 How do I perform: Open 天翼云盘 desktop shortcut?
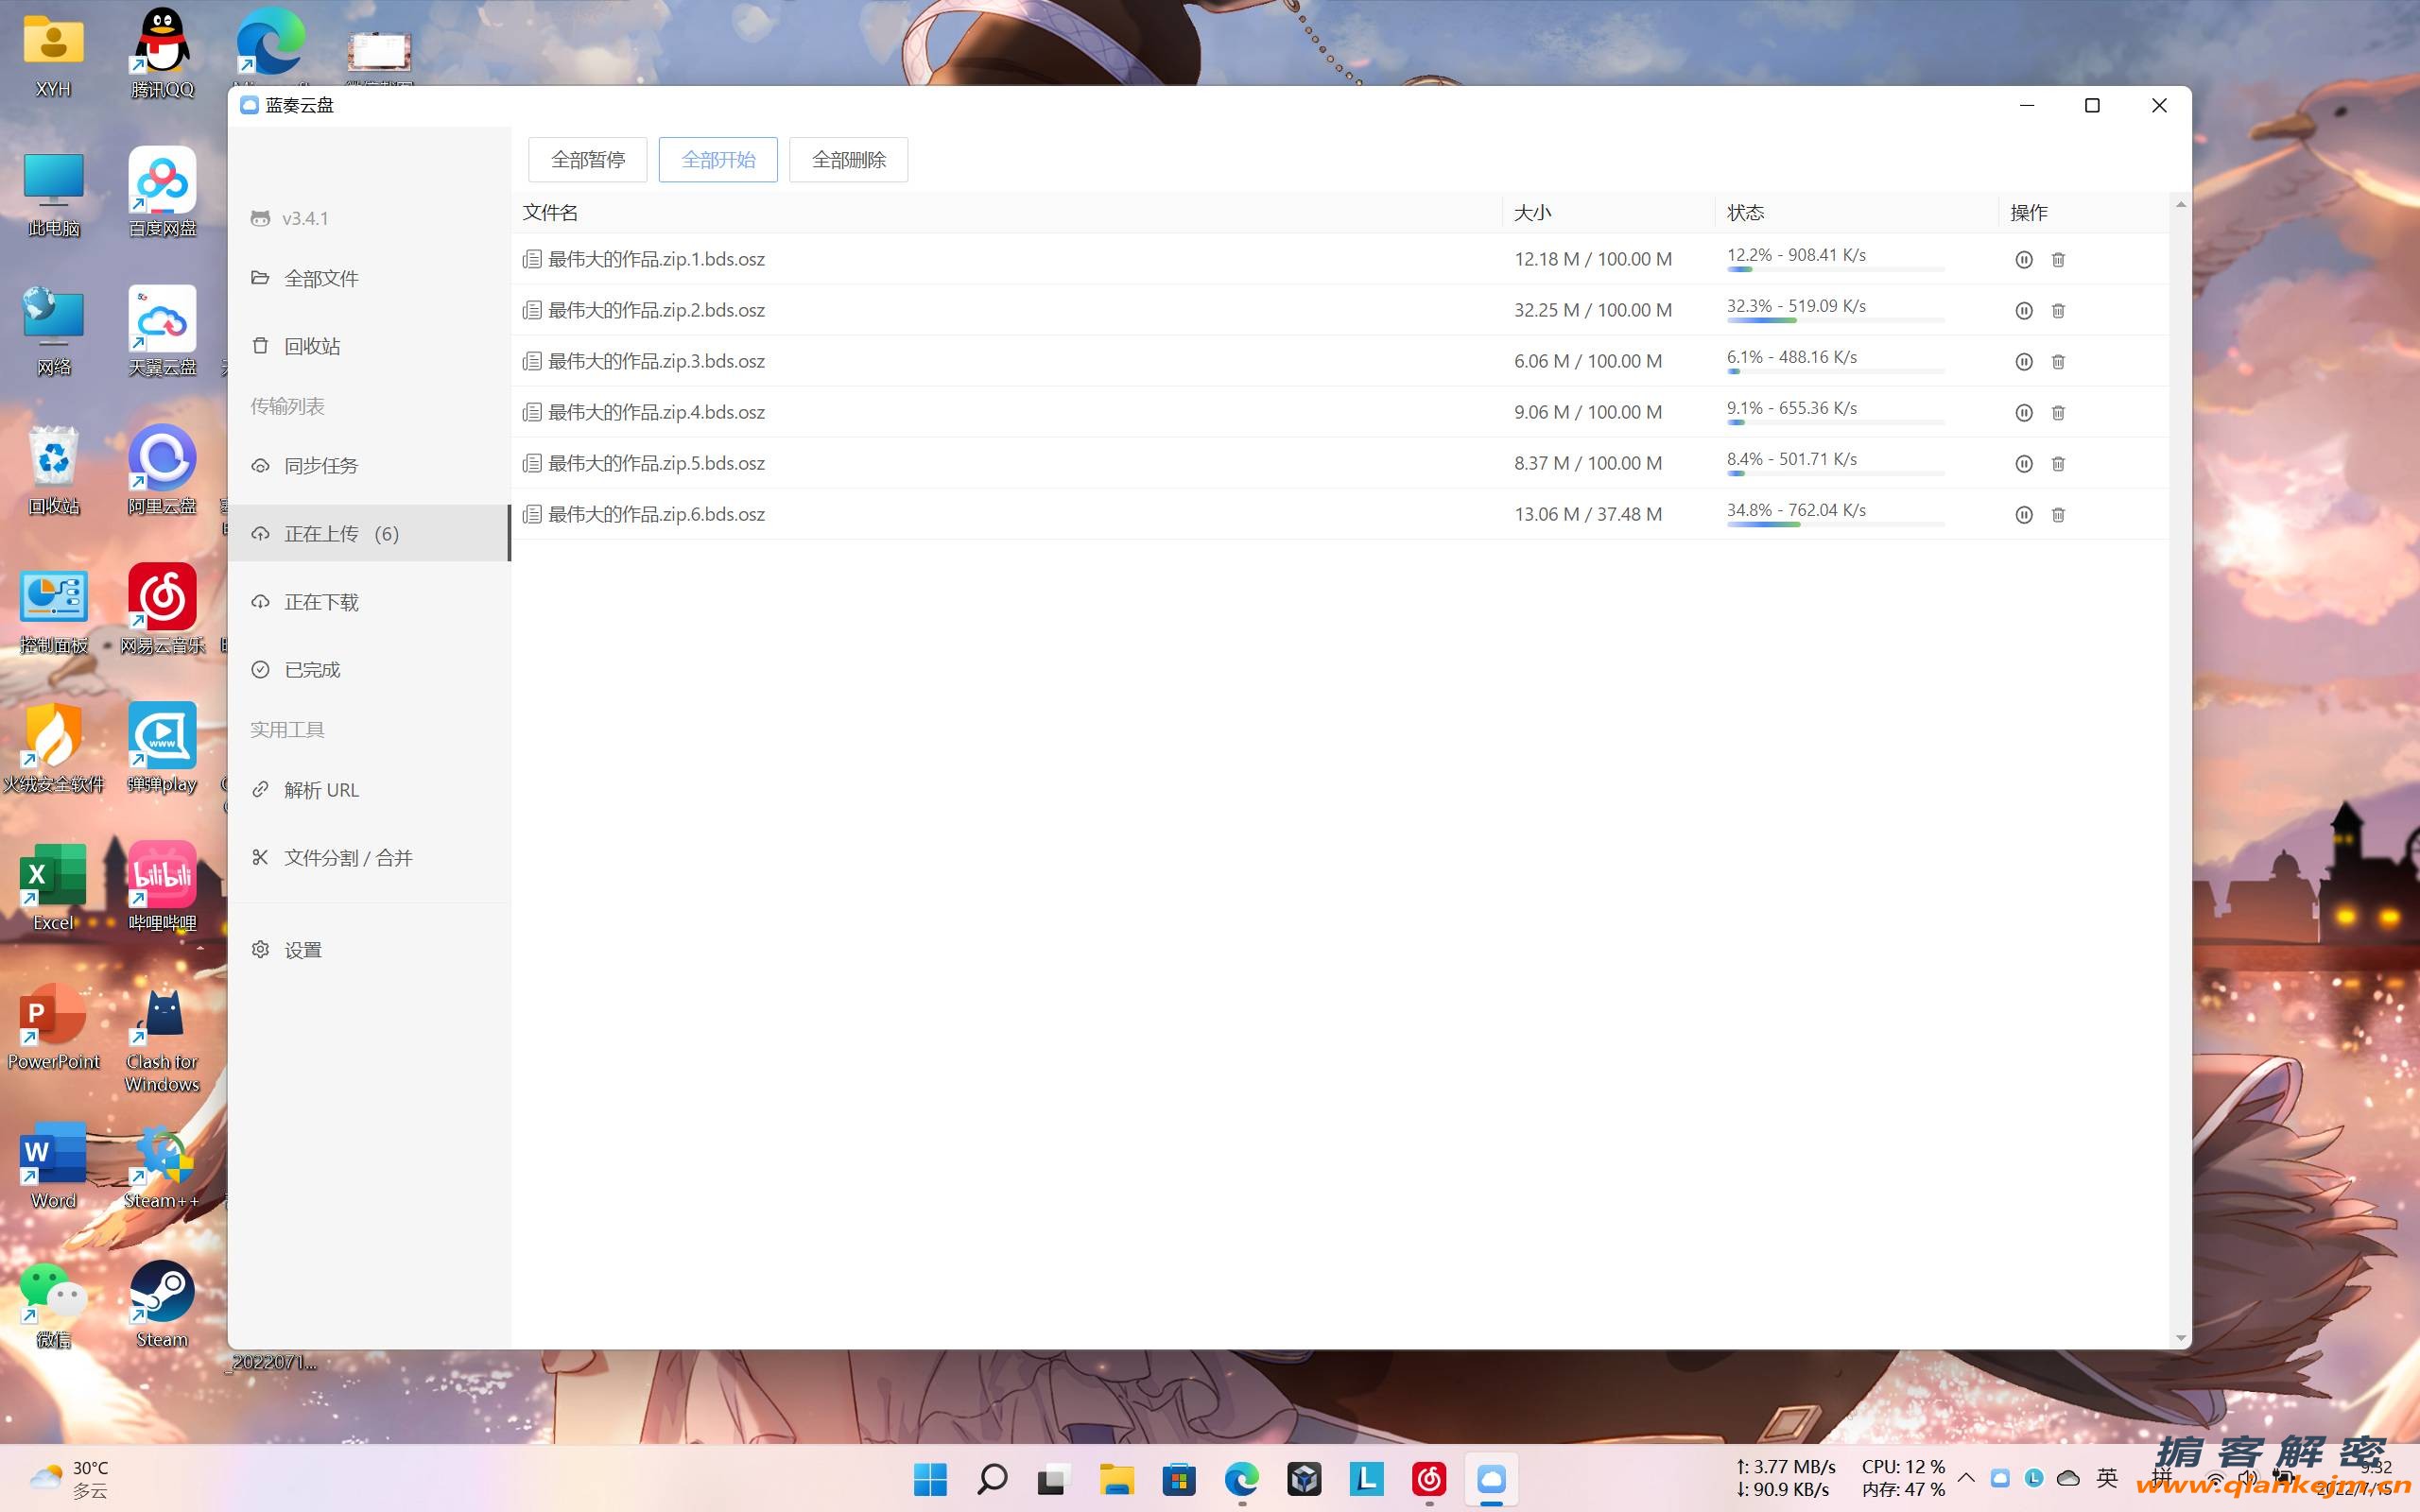tap(162, 331)
